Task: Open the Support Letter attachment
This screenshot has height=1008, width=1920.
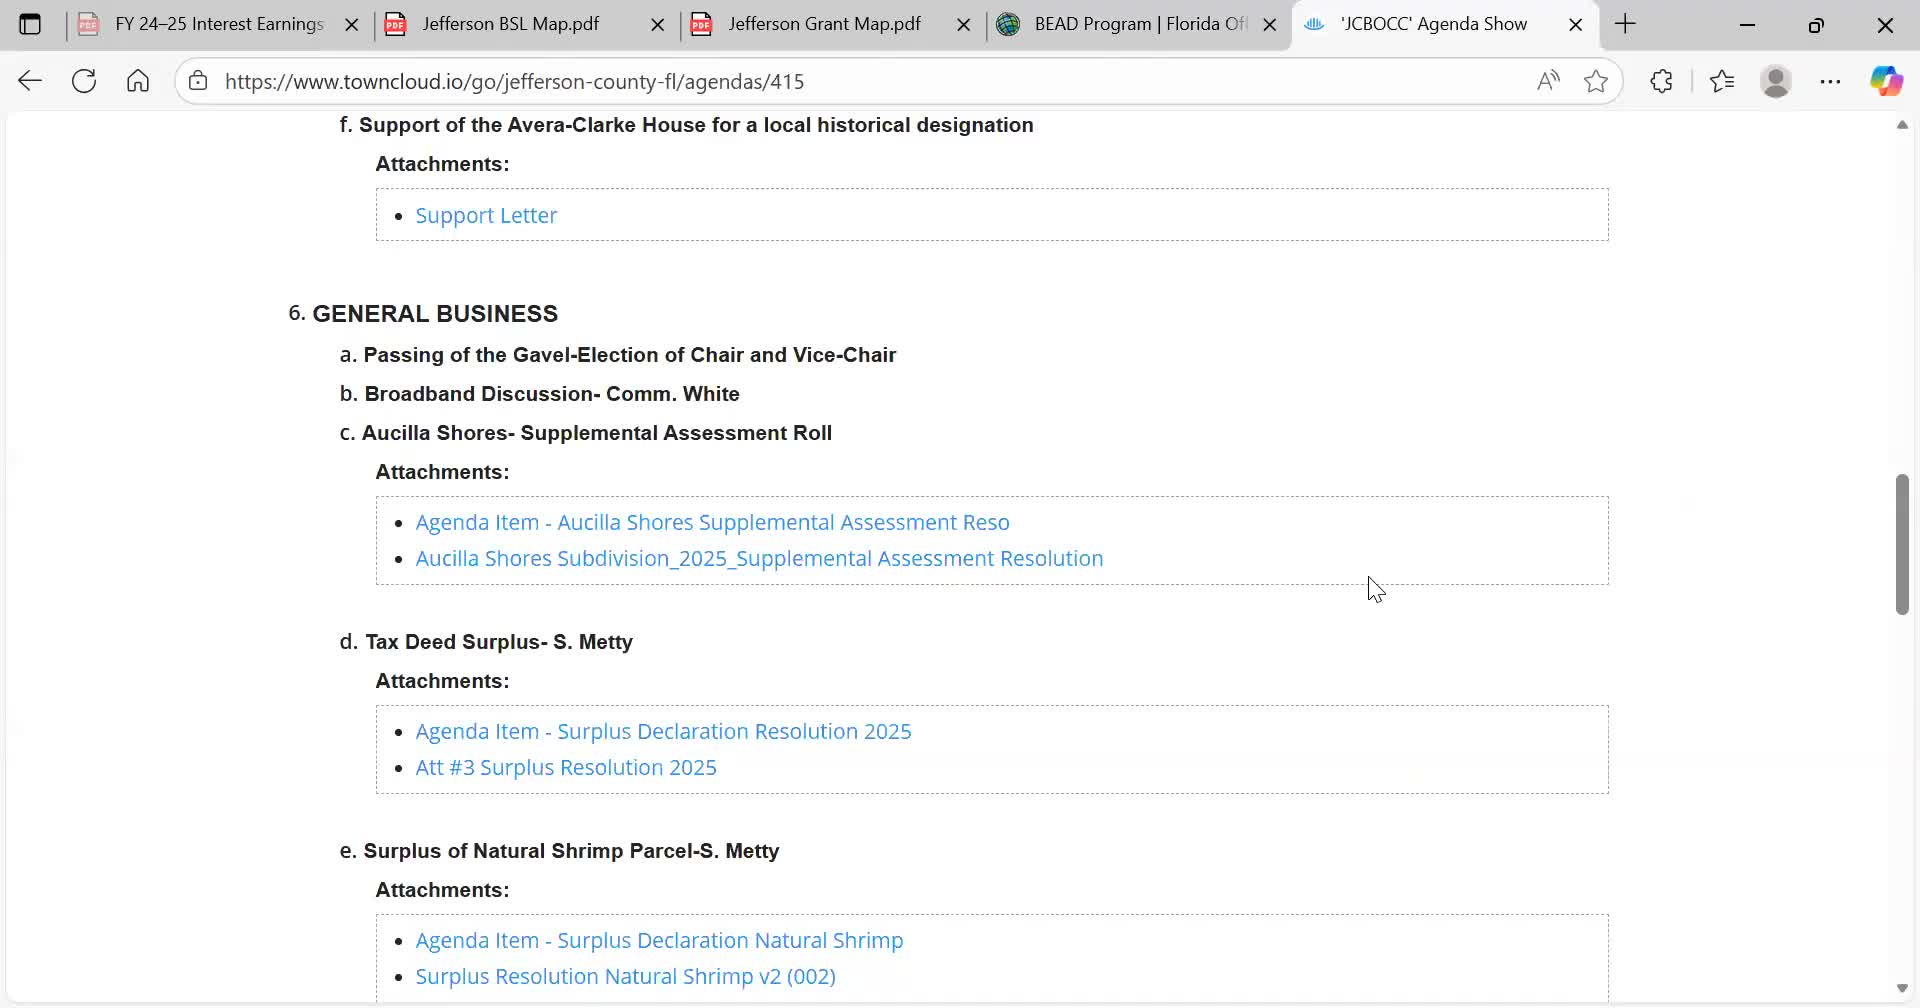Action: 486,215
